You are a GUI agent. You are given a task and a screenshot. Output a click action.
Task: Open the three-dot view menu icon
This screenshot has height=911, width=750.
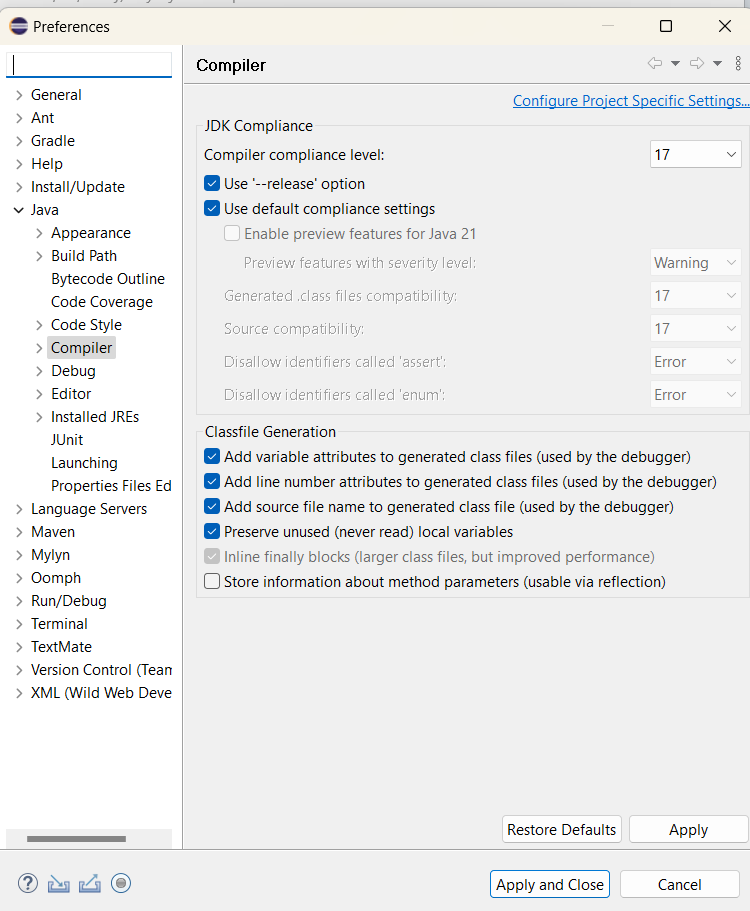pyautogui.click(x=738, y=63)
